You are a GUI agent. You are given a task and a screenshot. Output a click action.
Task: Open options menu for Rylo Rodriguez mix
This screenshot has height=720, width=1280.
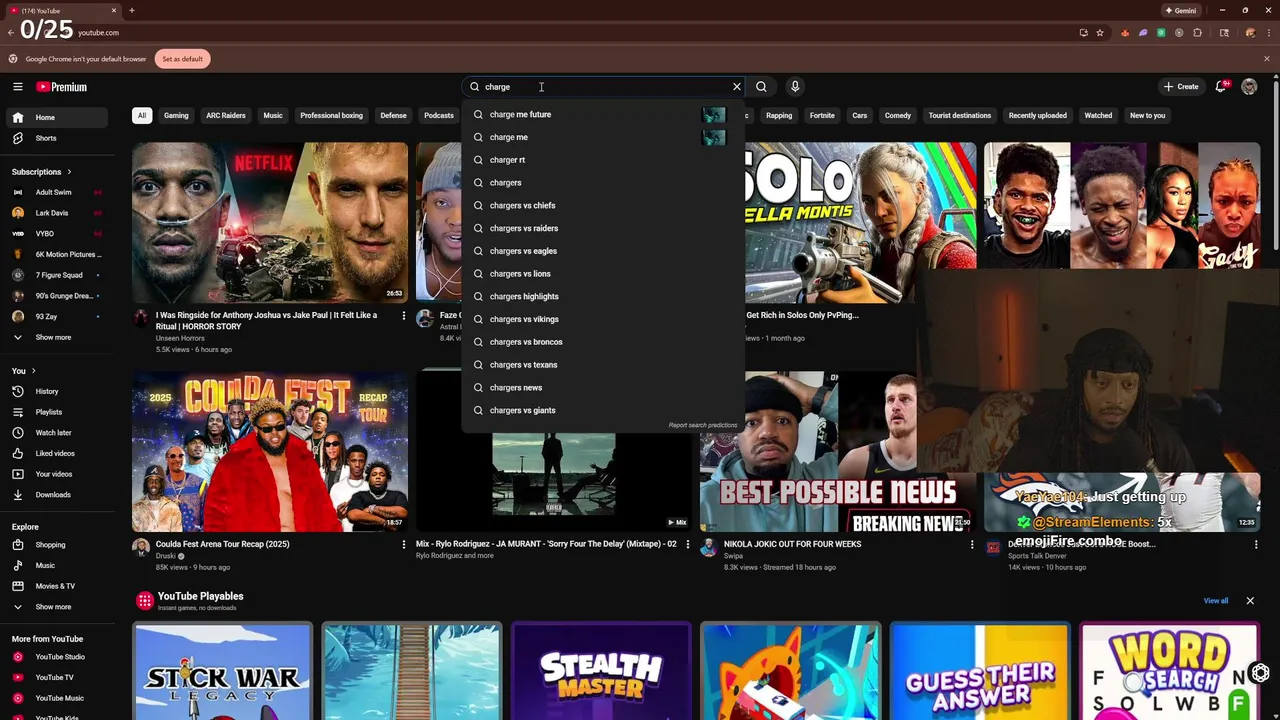click(x=687, y=545)
